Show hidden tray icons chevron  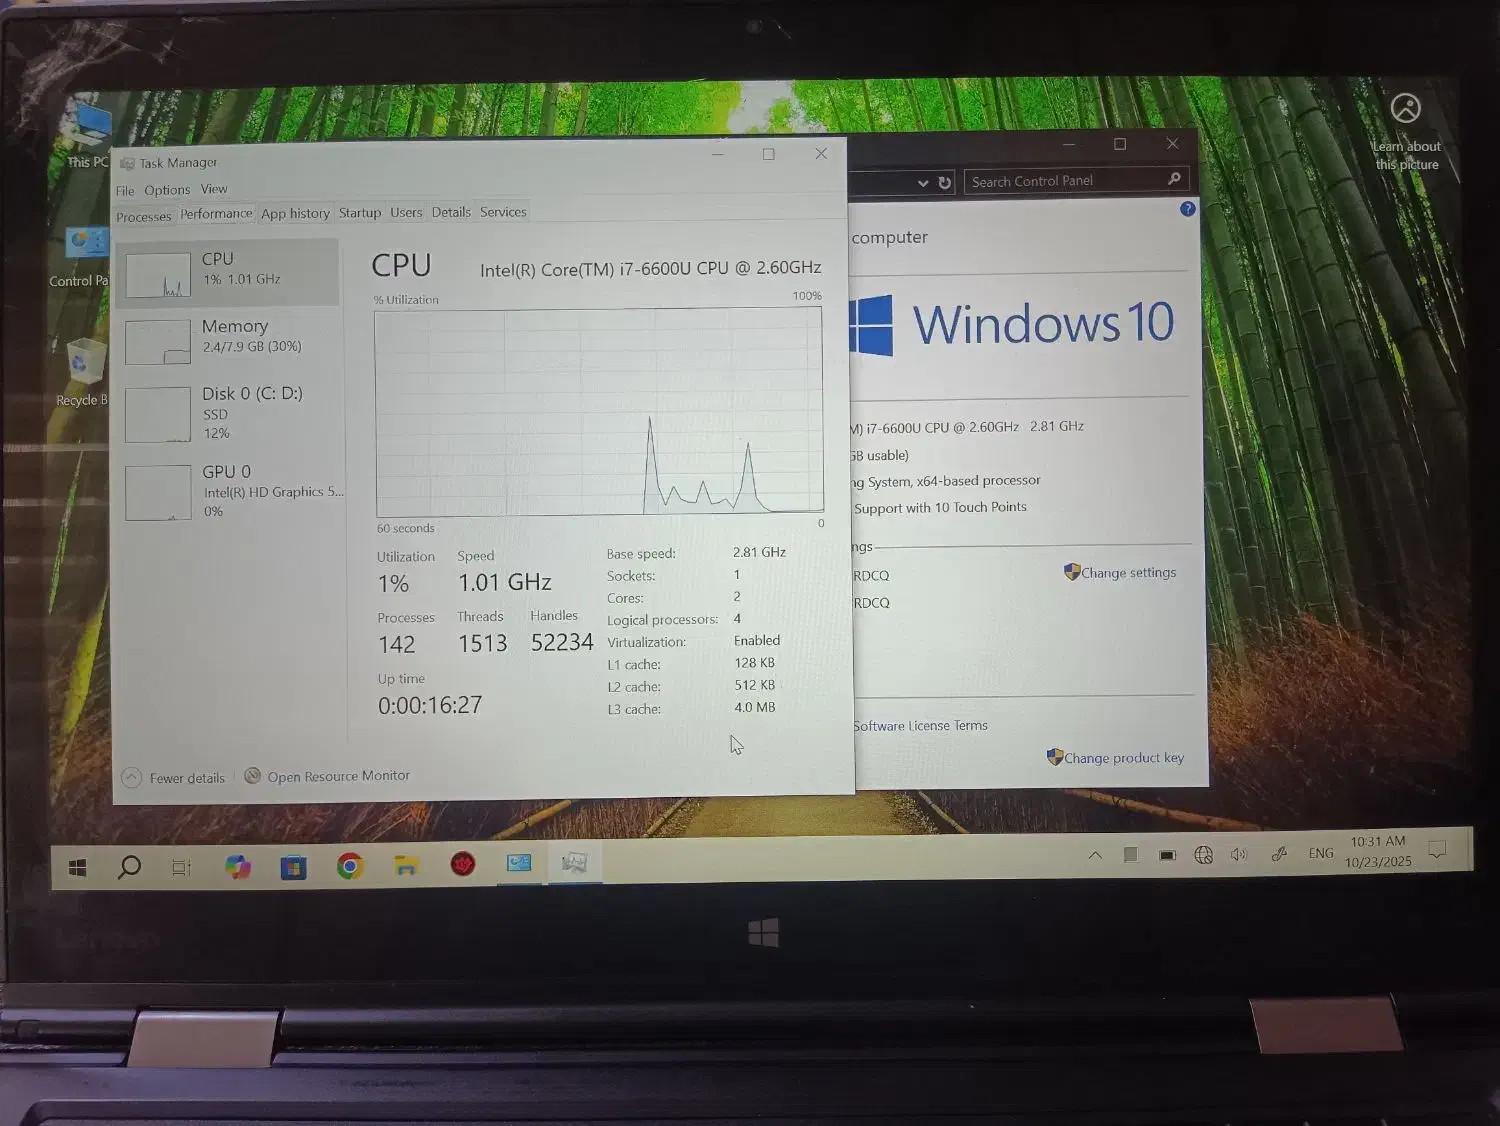click(x=1095, y=856)
